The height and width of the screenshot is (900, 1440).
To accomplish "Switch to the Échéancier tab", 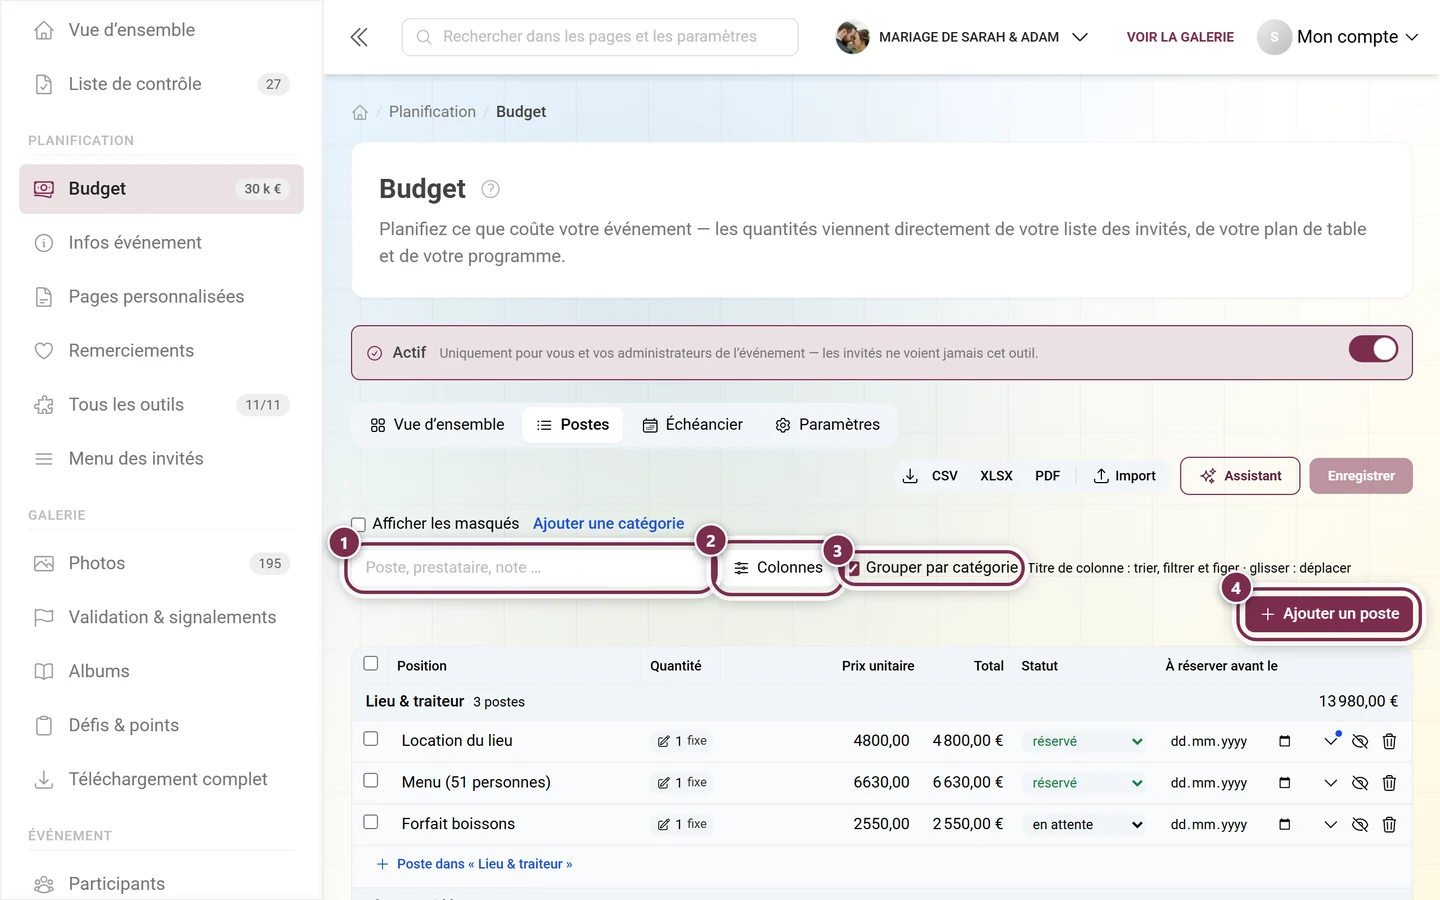I will (692, 425).
